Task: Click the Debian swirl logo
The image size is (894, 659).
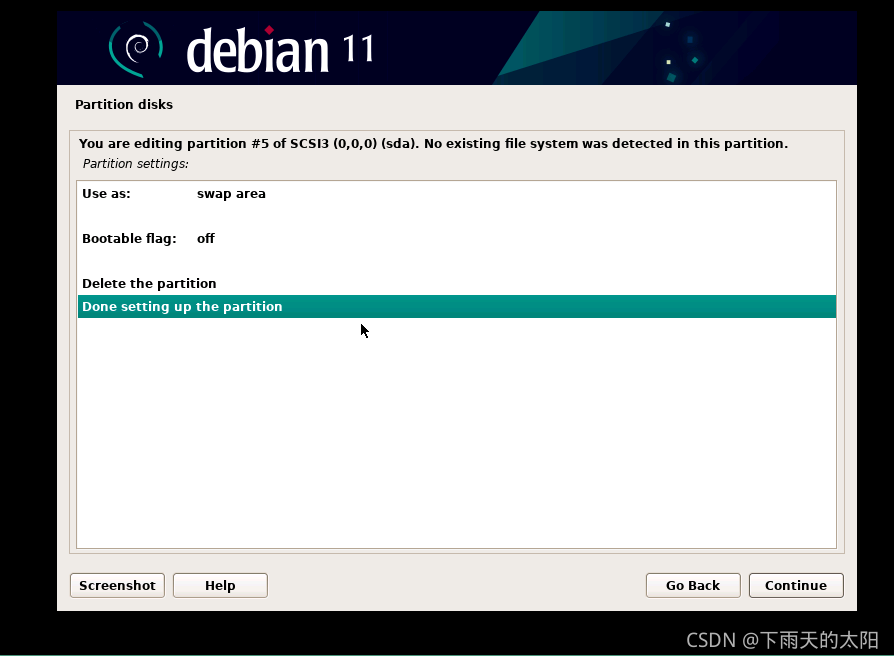Action: point(135,45)
